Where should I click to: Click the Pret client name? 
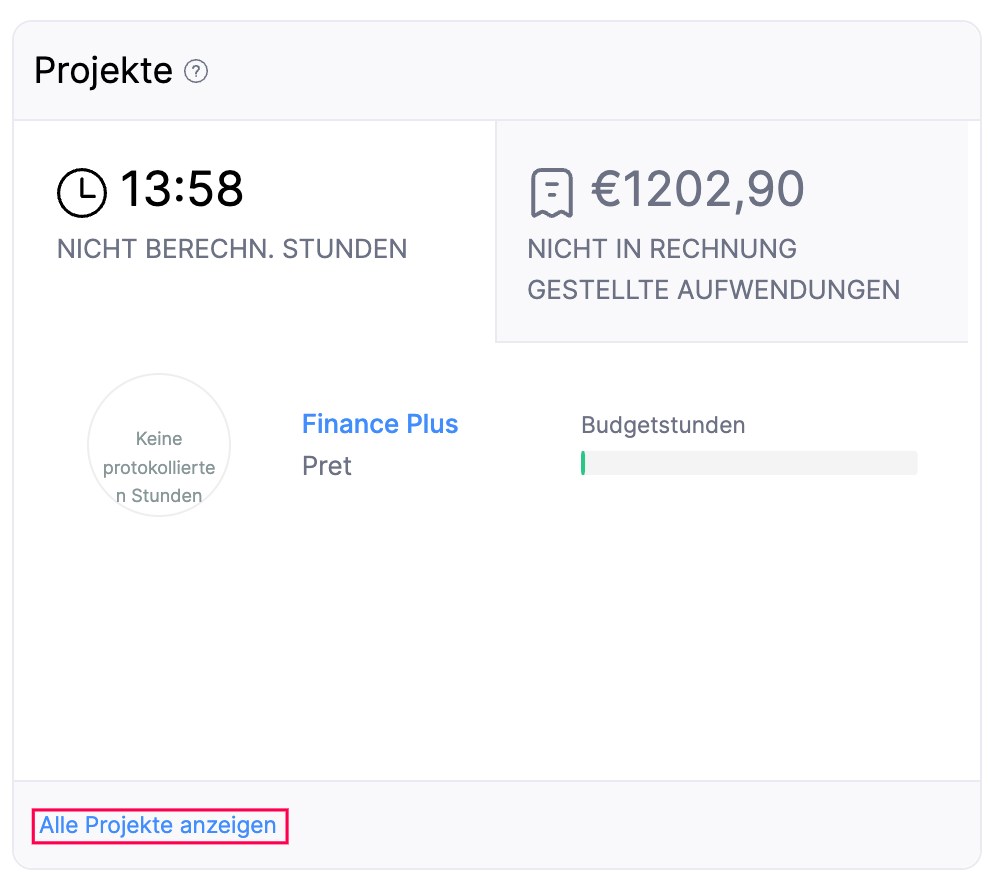click(x=327, y=466)
